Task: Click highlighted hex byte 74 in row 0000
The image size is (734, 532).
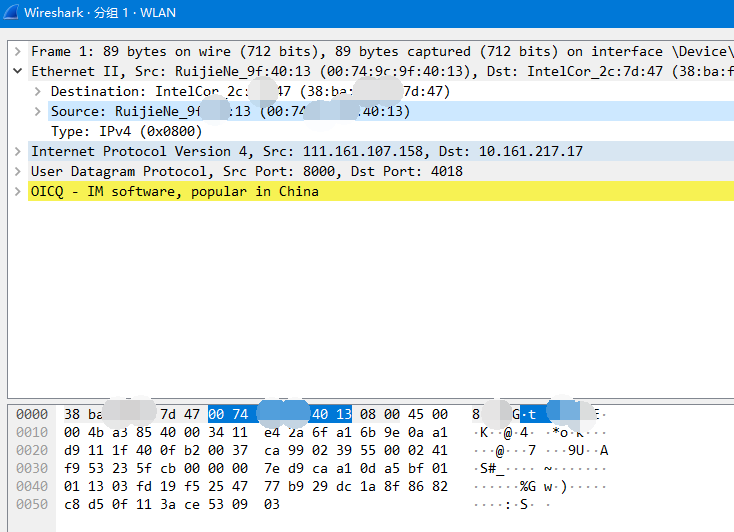Action: 240,414
